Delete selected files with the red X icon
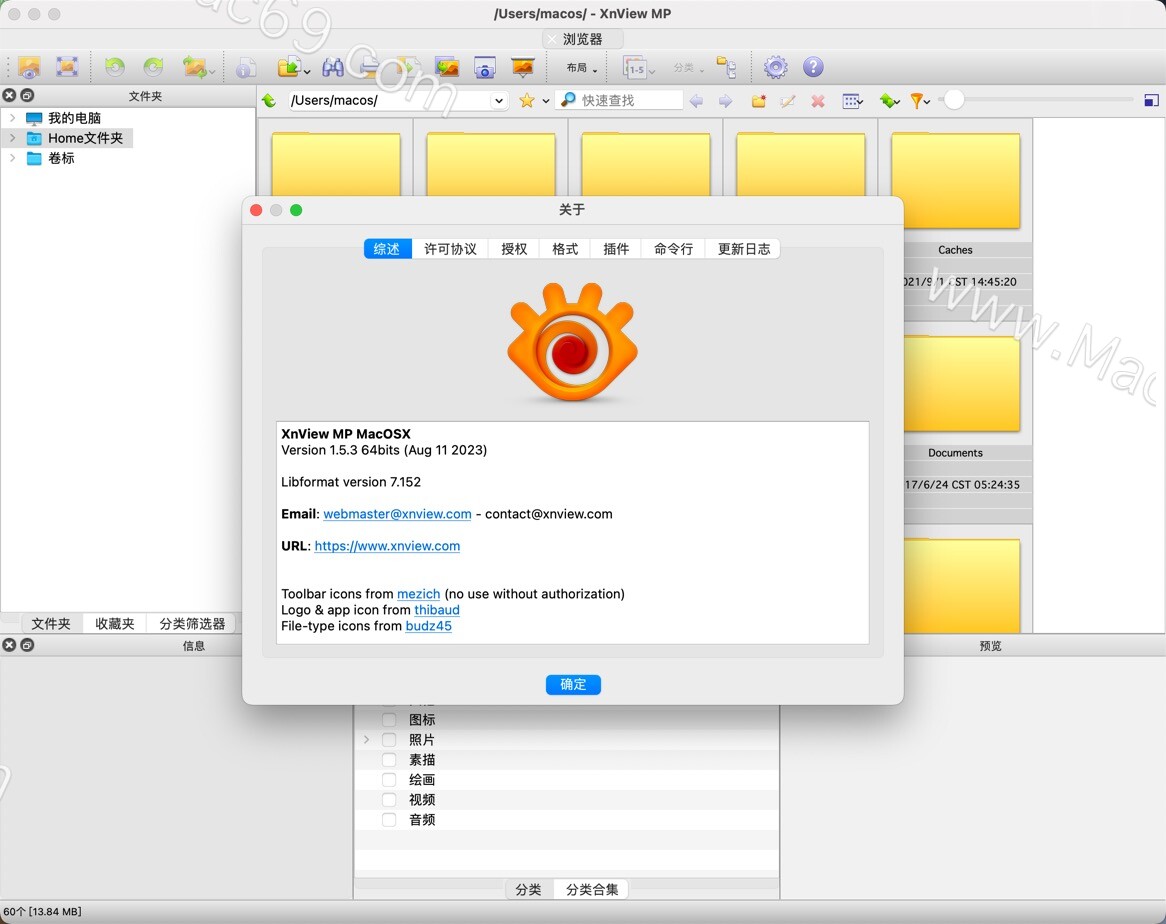This screenshot has height=924, width=1166. [x=817, y=100]
